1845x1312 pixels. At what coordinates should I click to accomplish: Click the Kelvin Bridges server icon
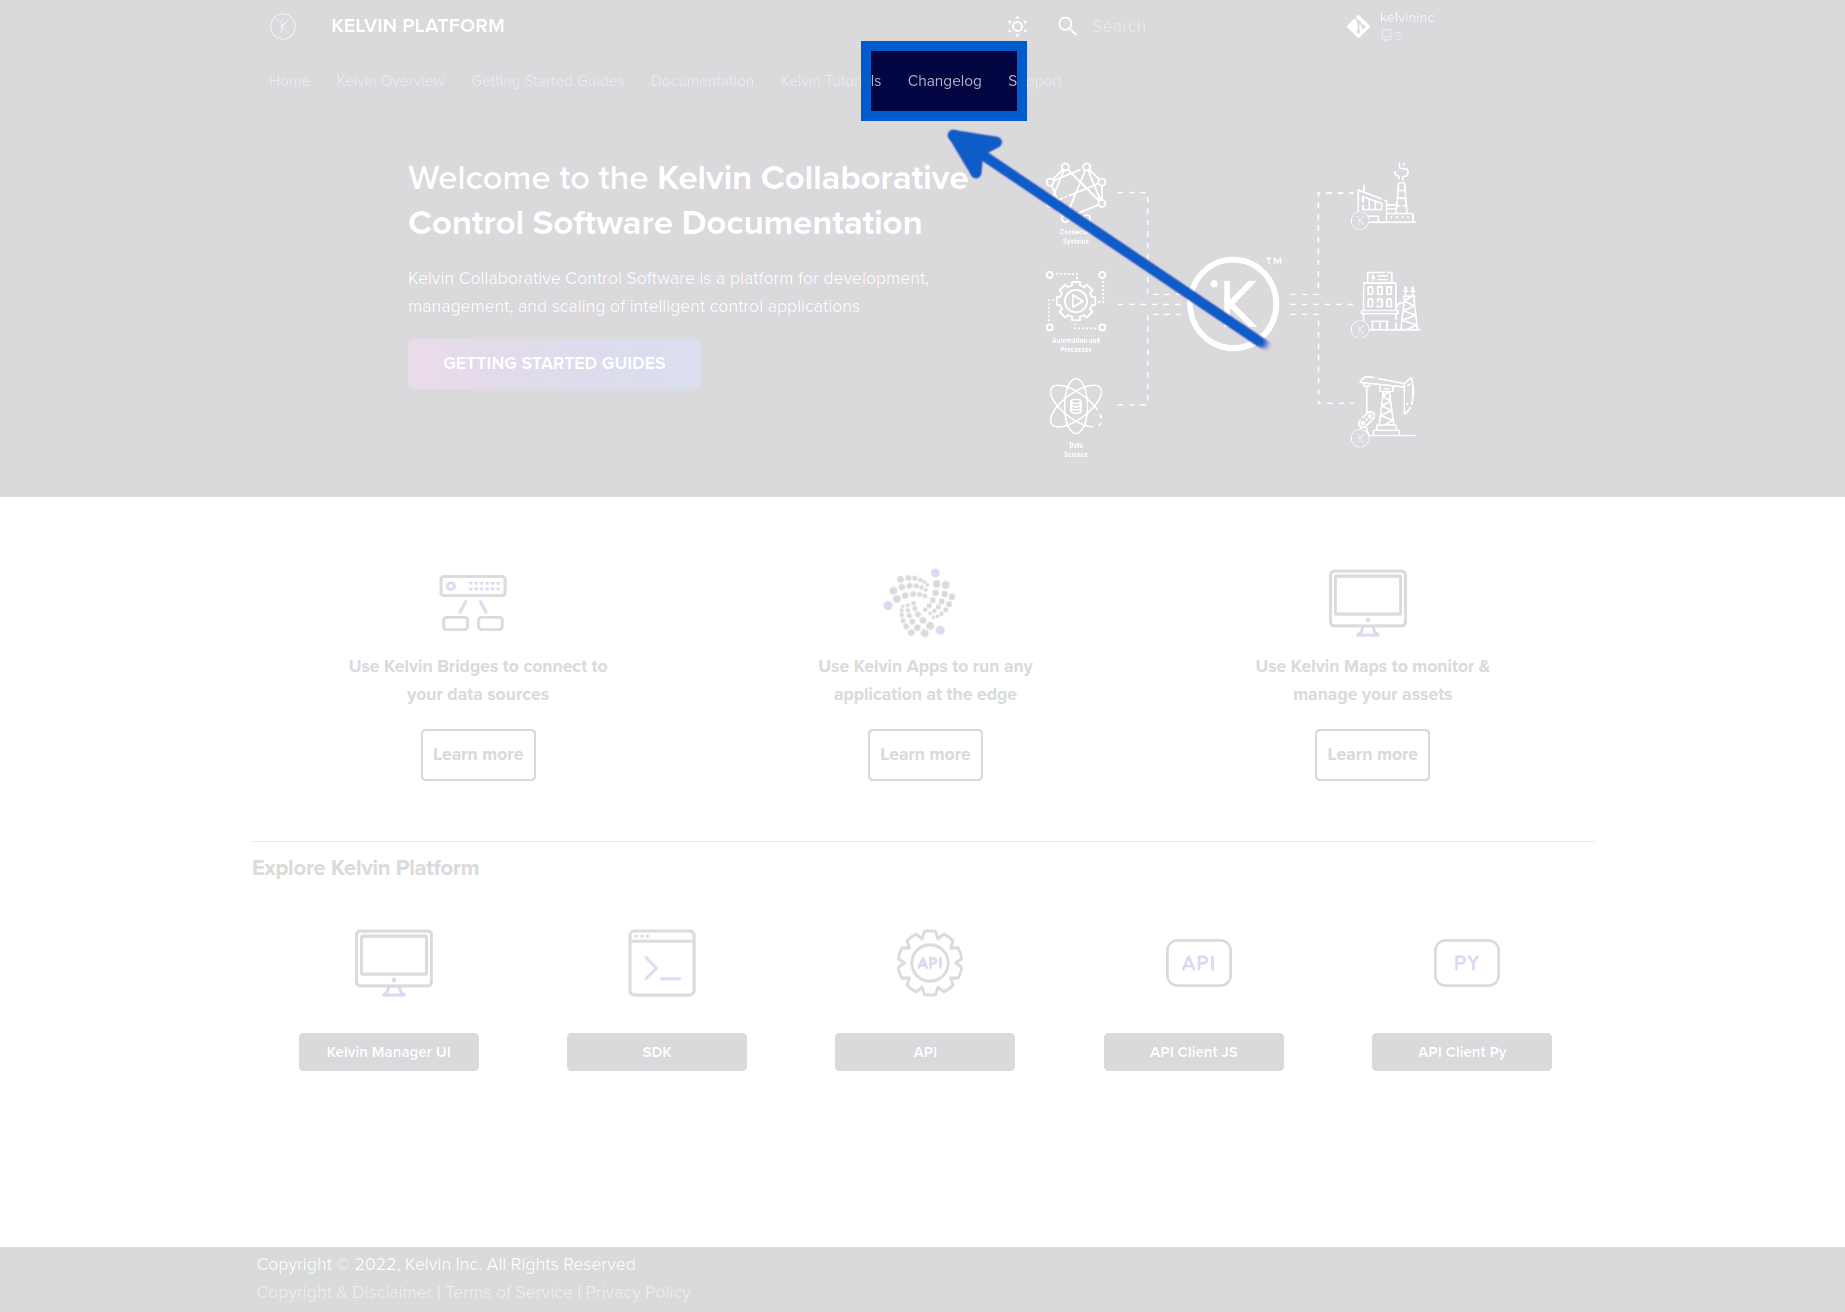473,603
